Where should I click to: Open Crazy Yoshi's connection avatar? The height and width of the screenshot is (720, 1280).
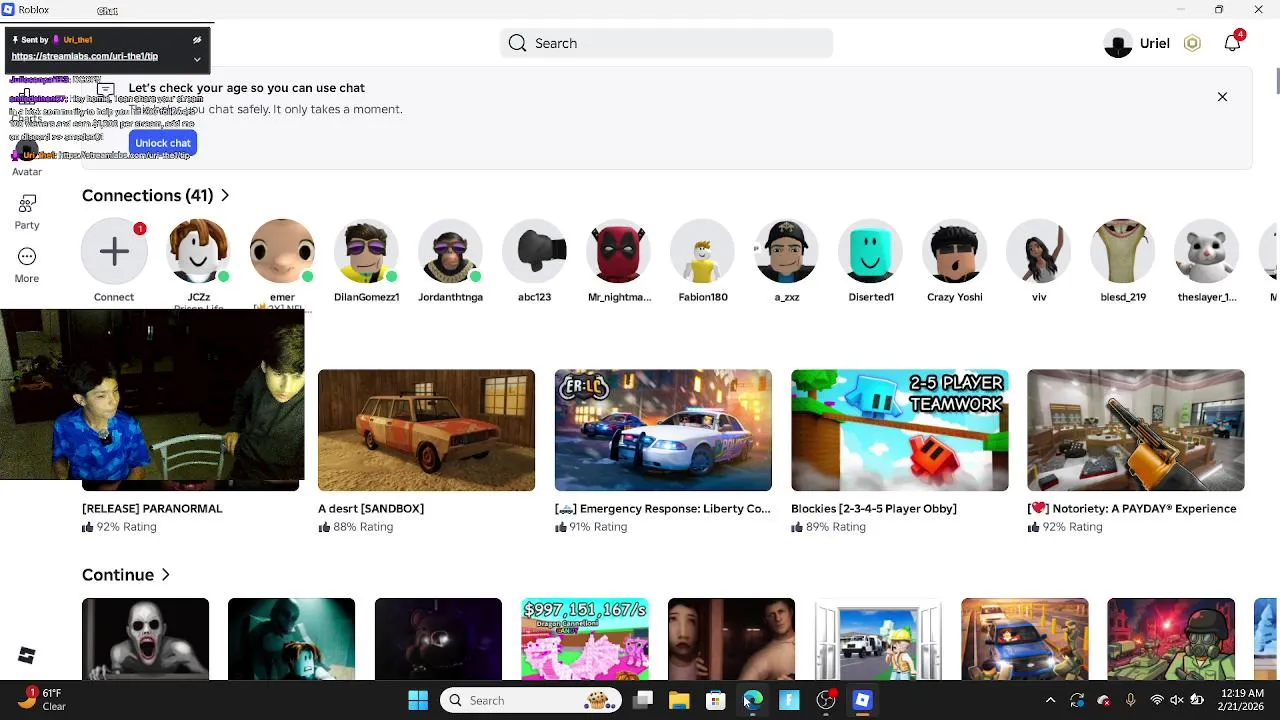click(x=954, y=251)
